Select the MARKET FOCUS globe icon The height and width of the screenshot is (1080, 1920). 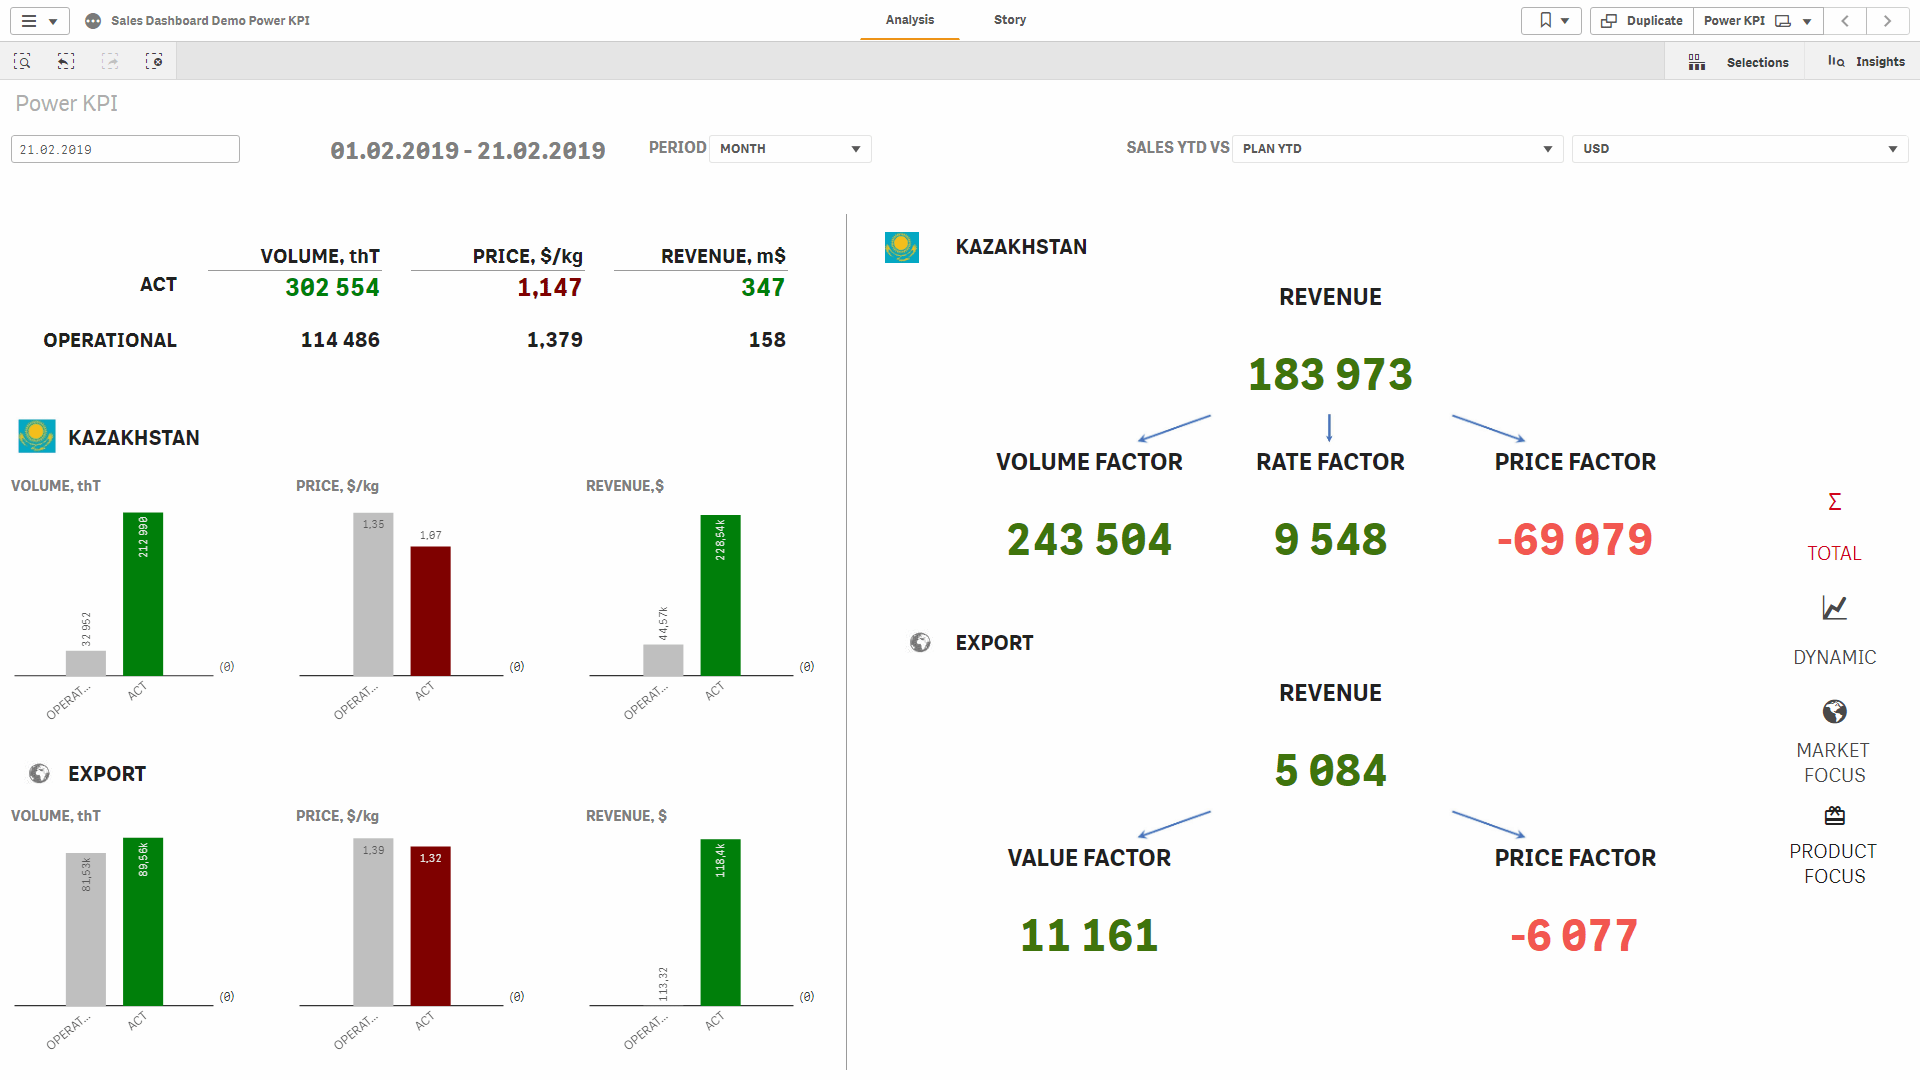pyautogui.click(x=1834, y=712)
